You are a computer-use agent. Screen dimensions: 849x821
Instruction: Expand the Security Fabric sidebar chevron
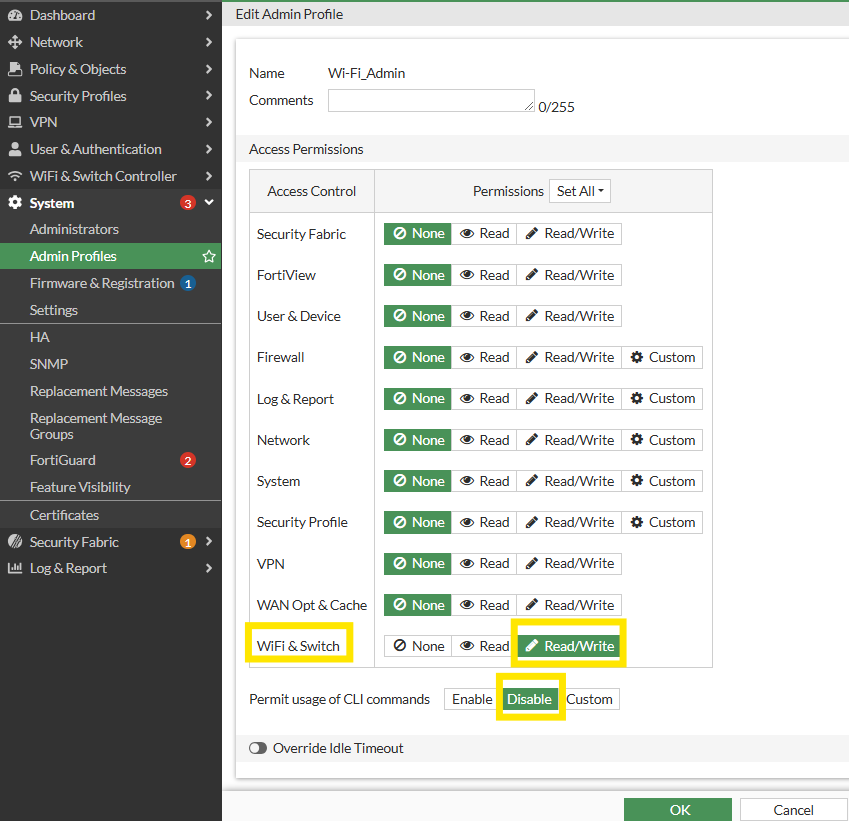point(209,542)
